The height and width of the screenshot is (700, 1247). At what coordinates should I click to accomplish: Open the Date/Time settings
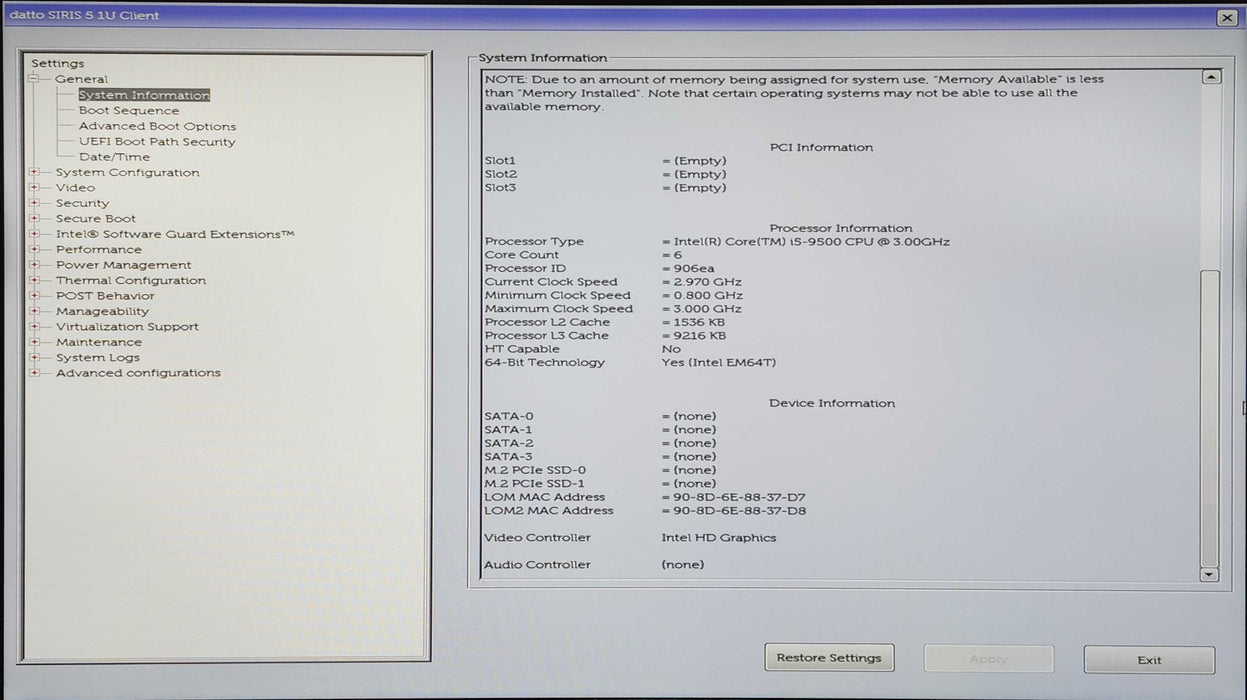pyautogui.click(x=114, y=157)
